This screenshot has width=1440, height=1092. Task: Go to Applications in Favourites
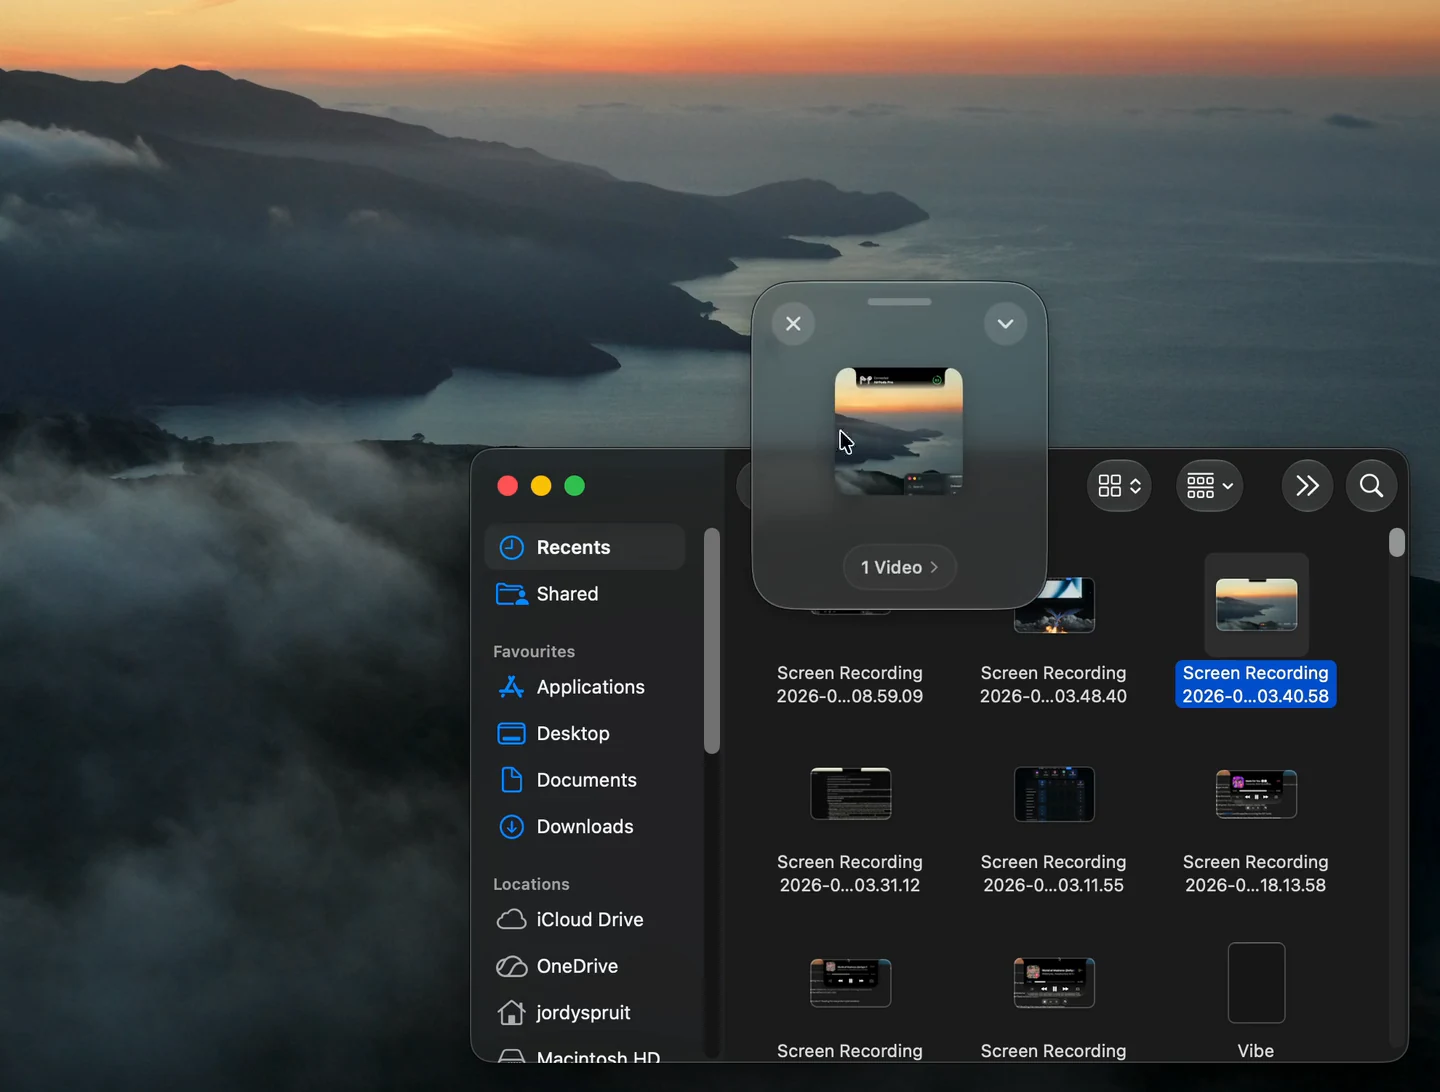[585, 687]
